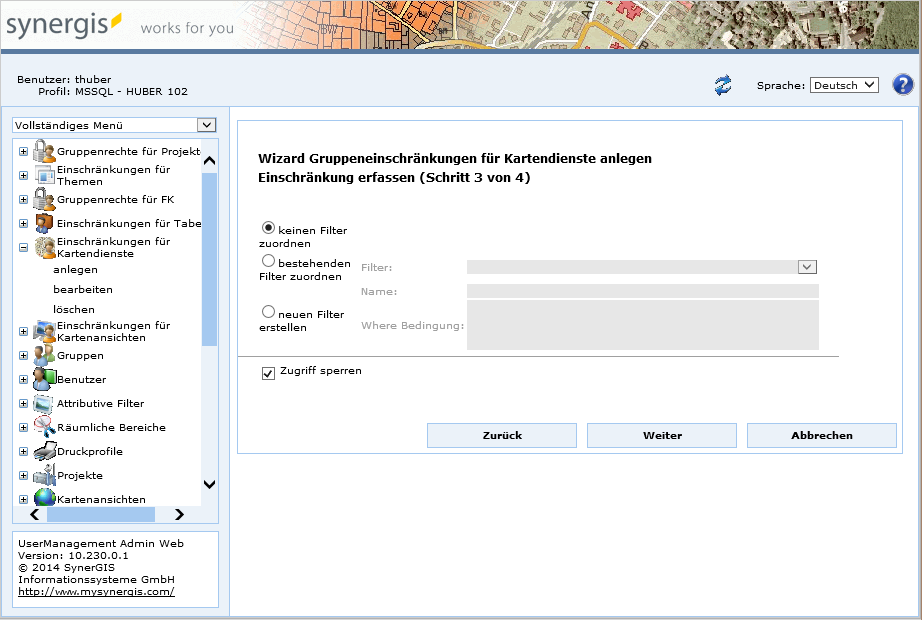Open the Sprache language dropdown
The image size is (922, 620).
(x=844, y=85)
